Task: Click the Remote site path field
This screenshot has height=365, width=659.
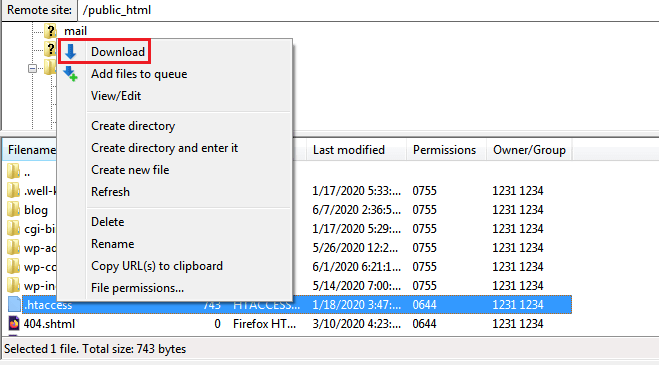Action: click(369, 10)
